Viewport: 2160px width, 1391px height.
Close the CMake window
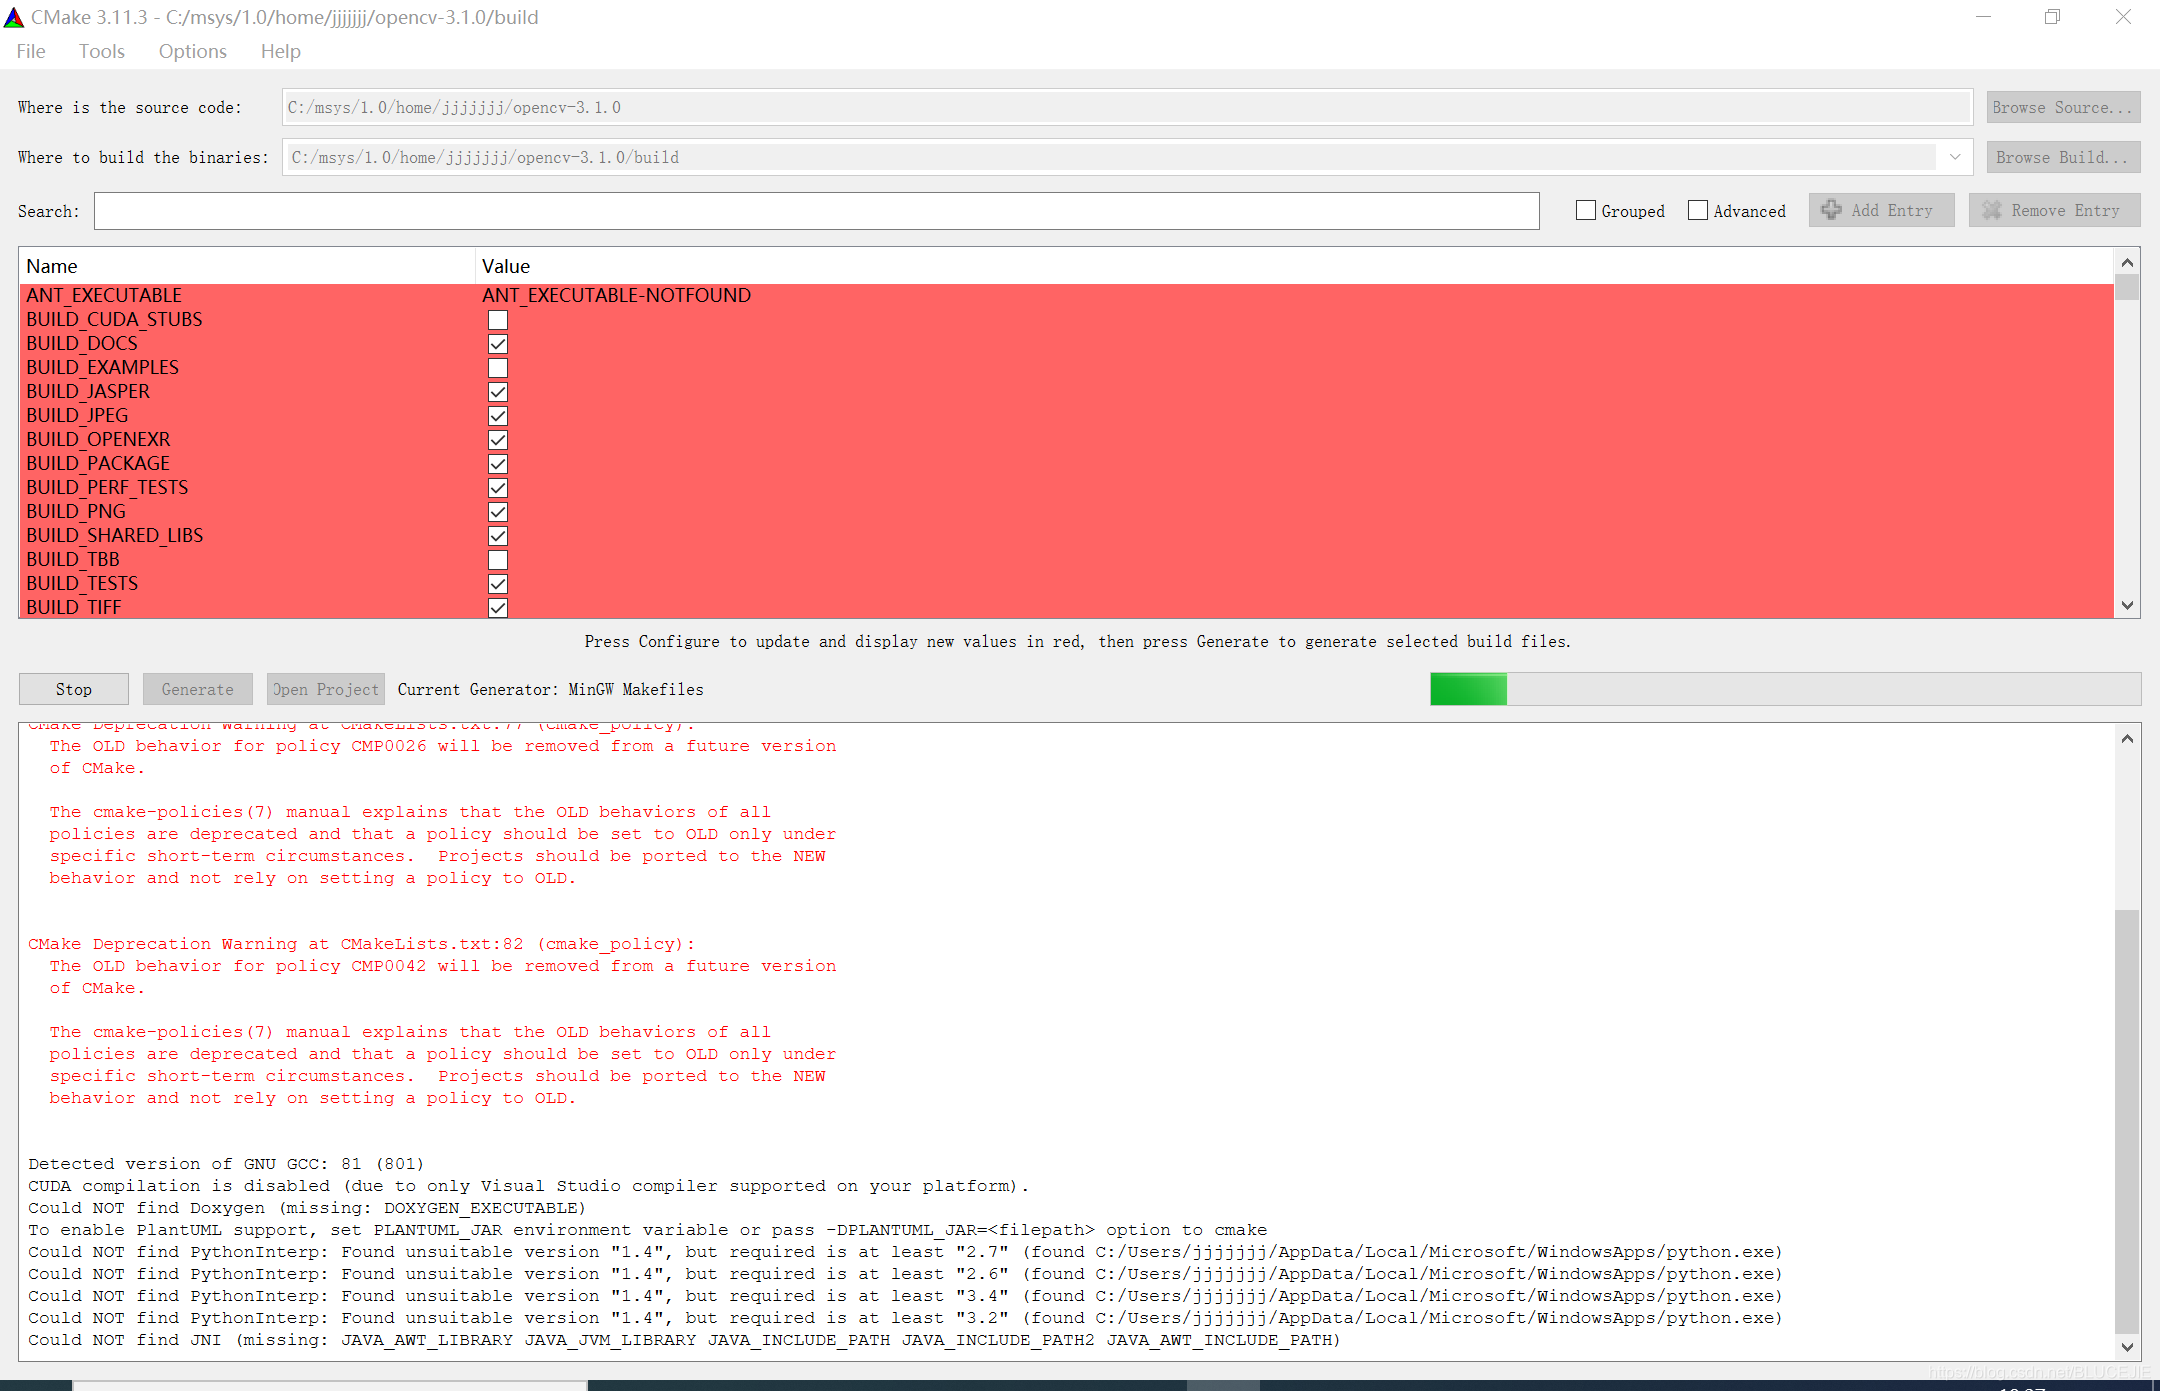pyautogui.click(x=2123, y=17)
